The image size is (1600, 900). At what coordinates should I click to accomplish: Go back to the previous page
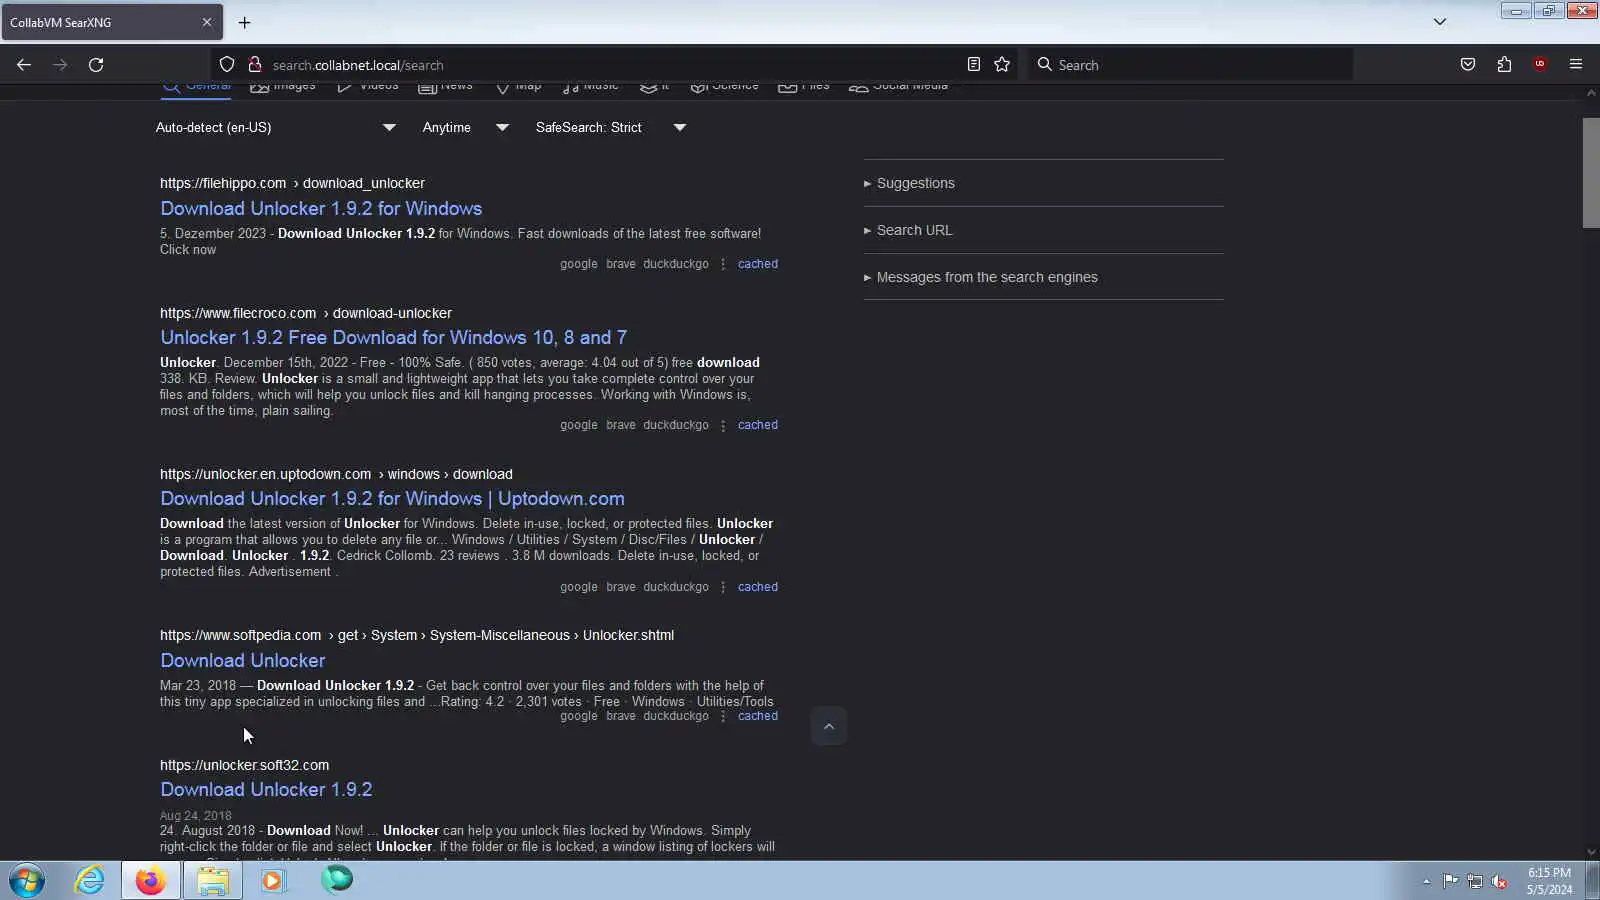pos(24,65)
